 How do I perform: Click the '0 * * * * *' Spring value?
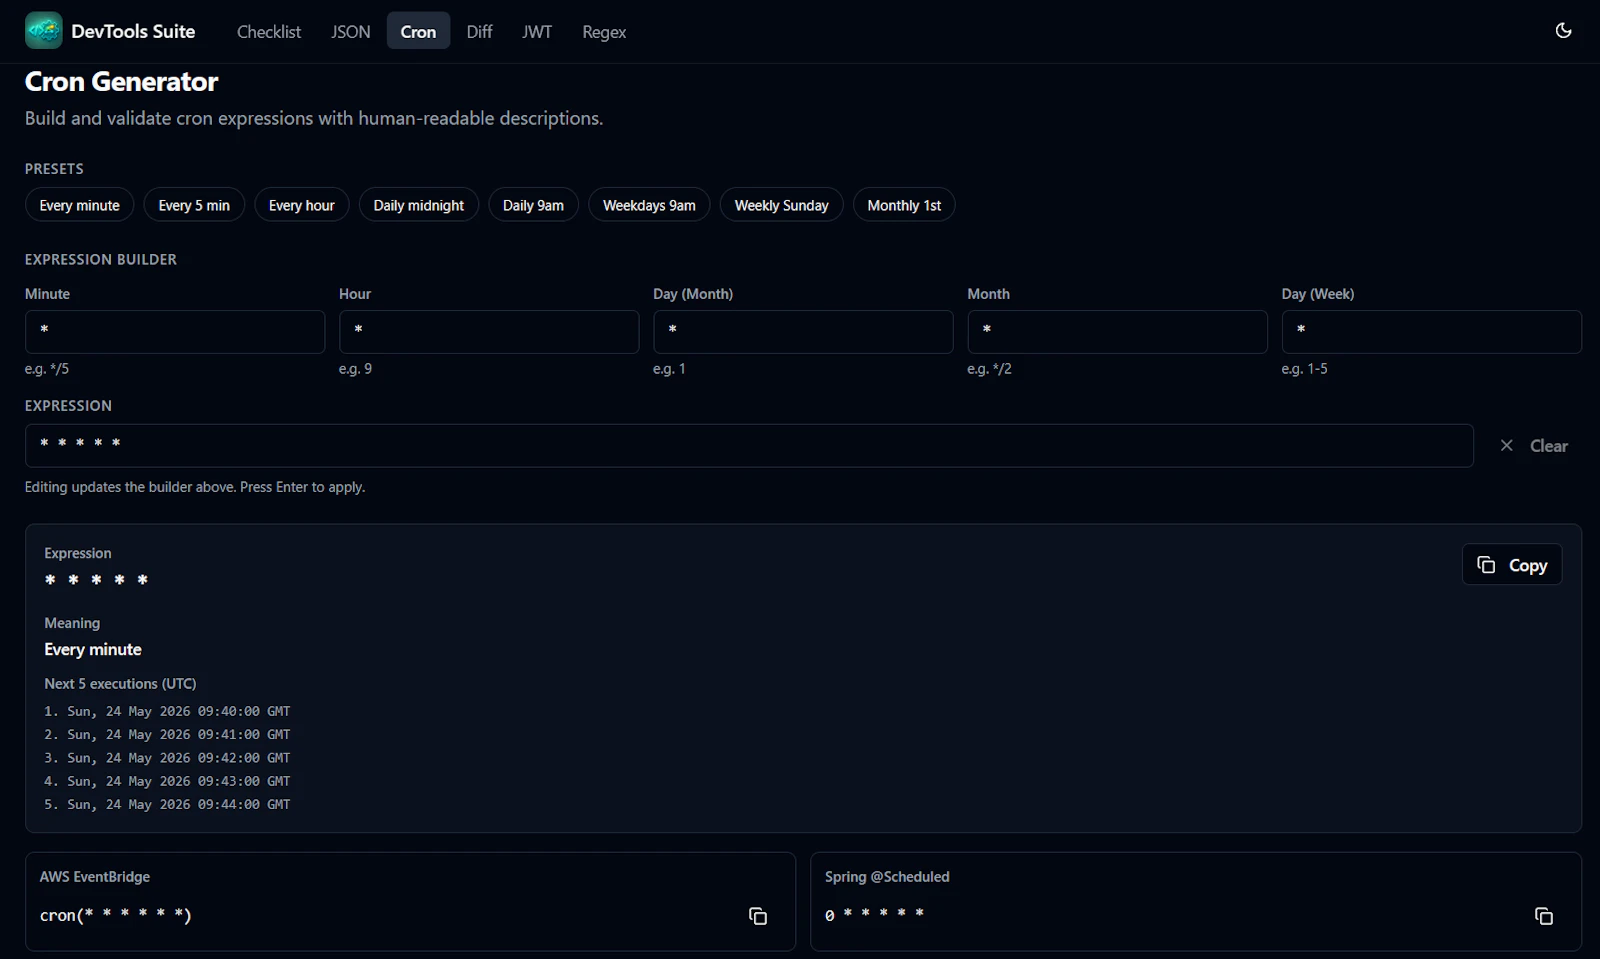874,914
